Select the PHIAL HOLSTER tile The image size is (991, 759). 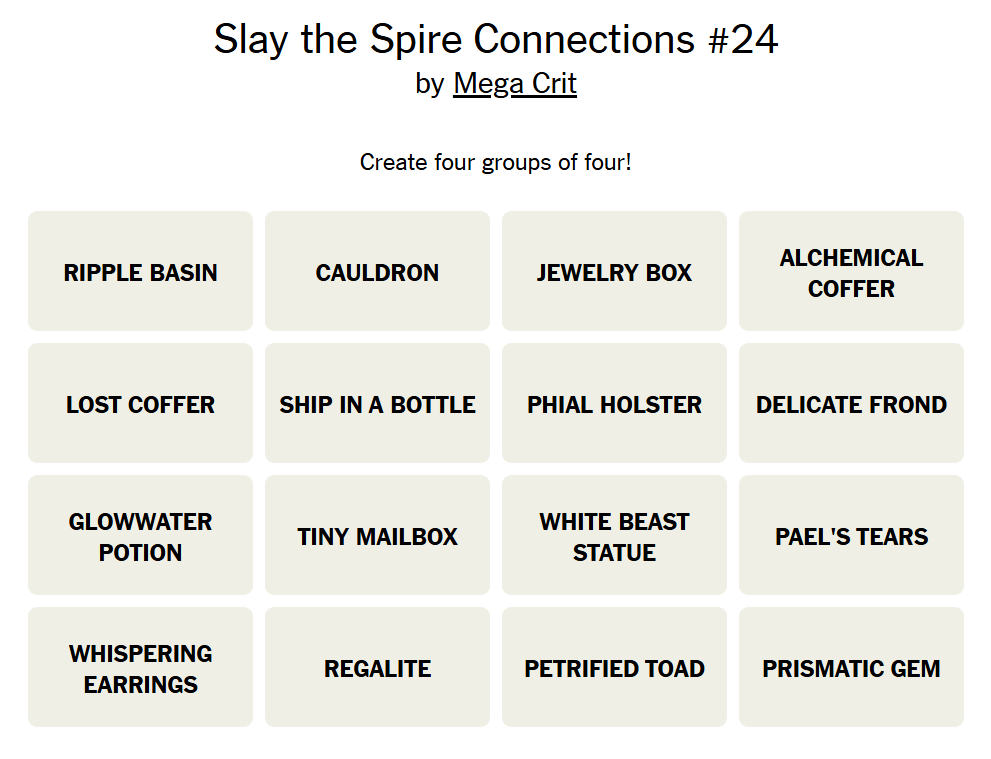[614, 403]
